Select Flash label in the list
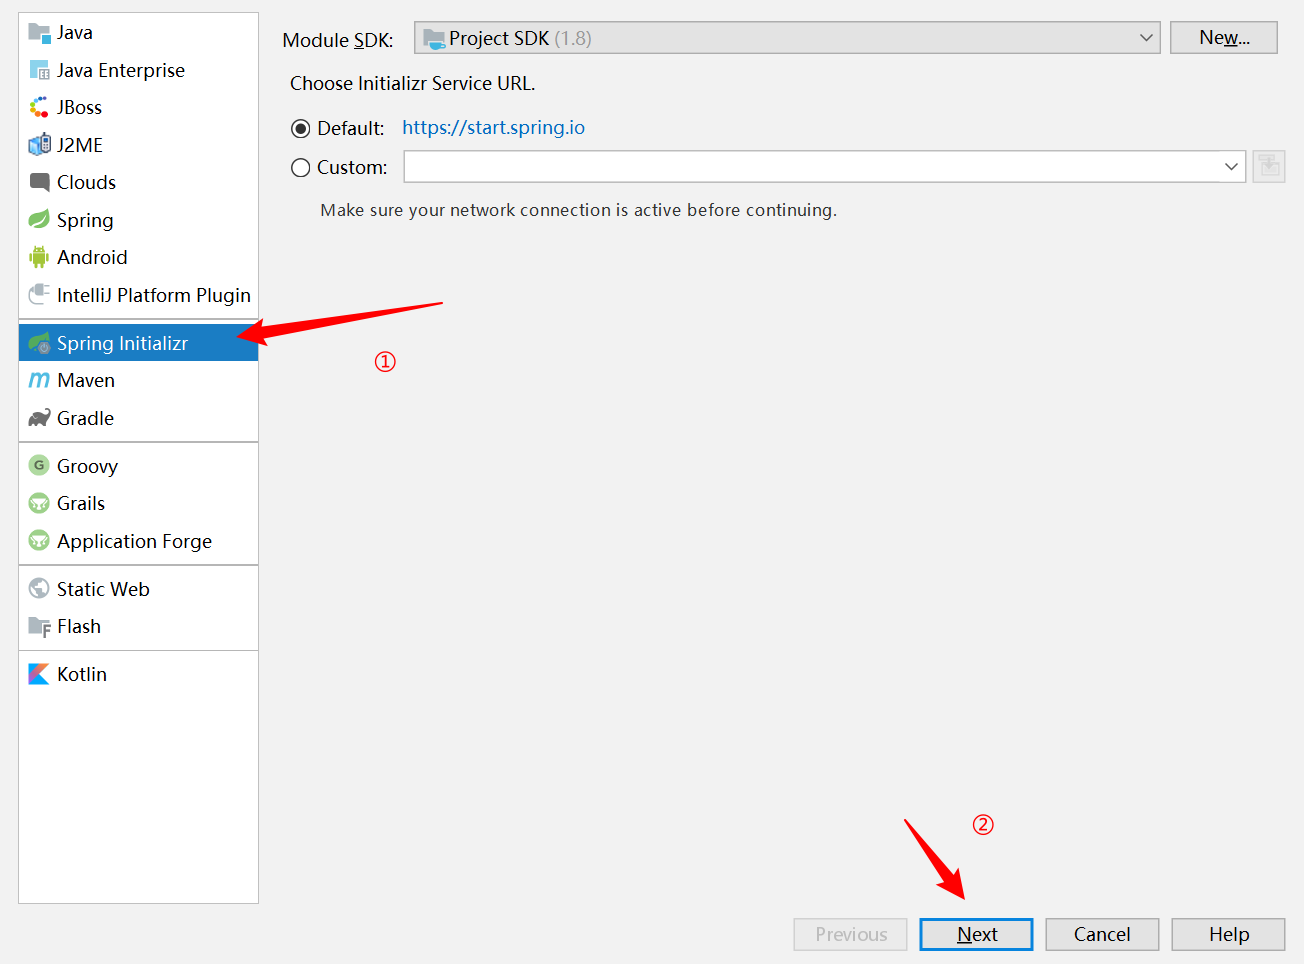Viewport: 1304px width, 964px height. 79,627
